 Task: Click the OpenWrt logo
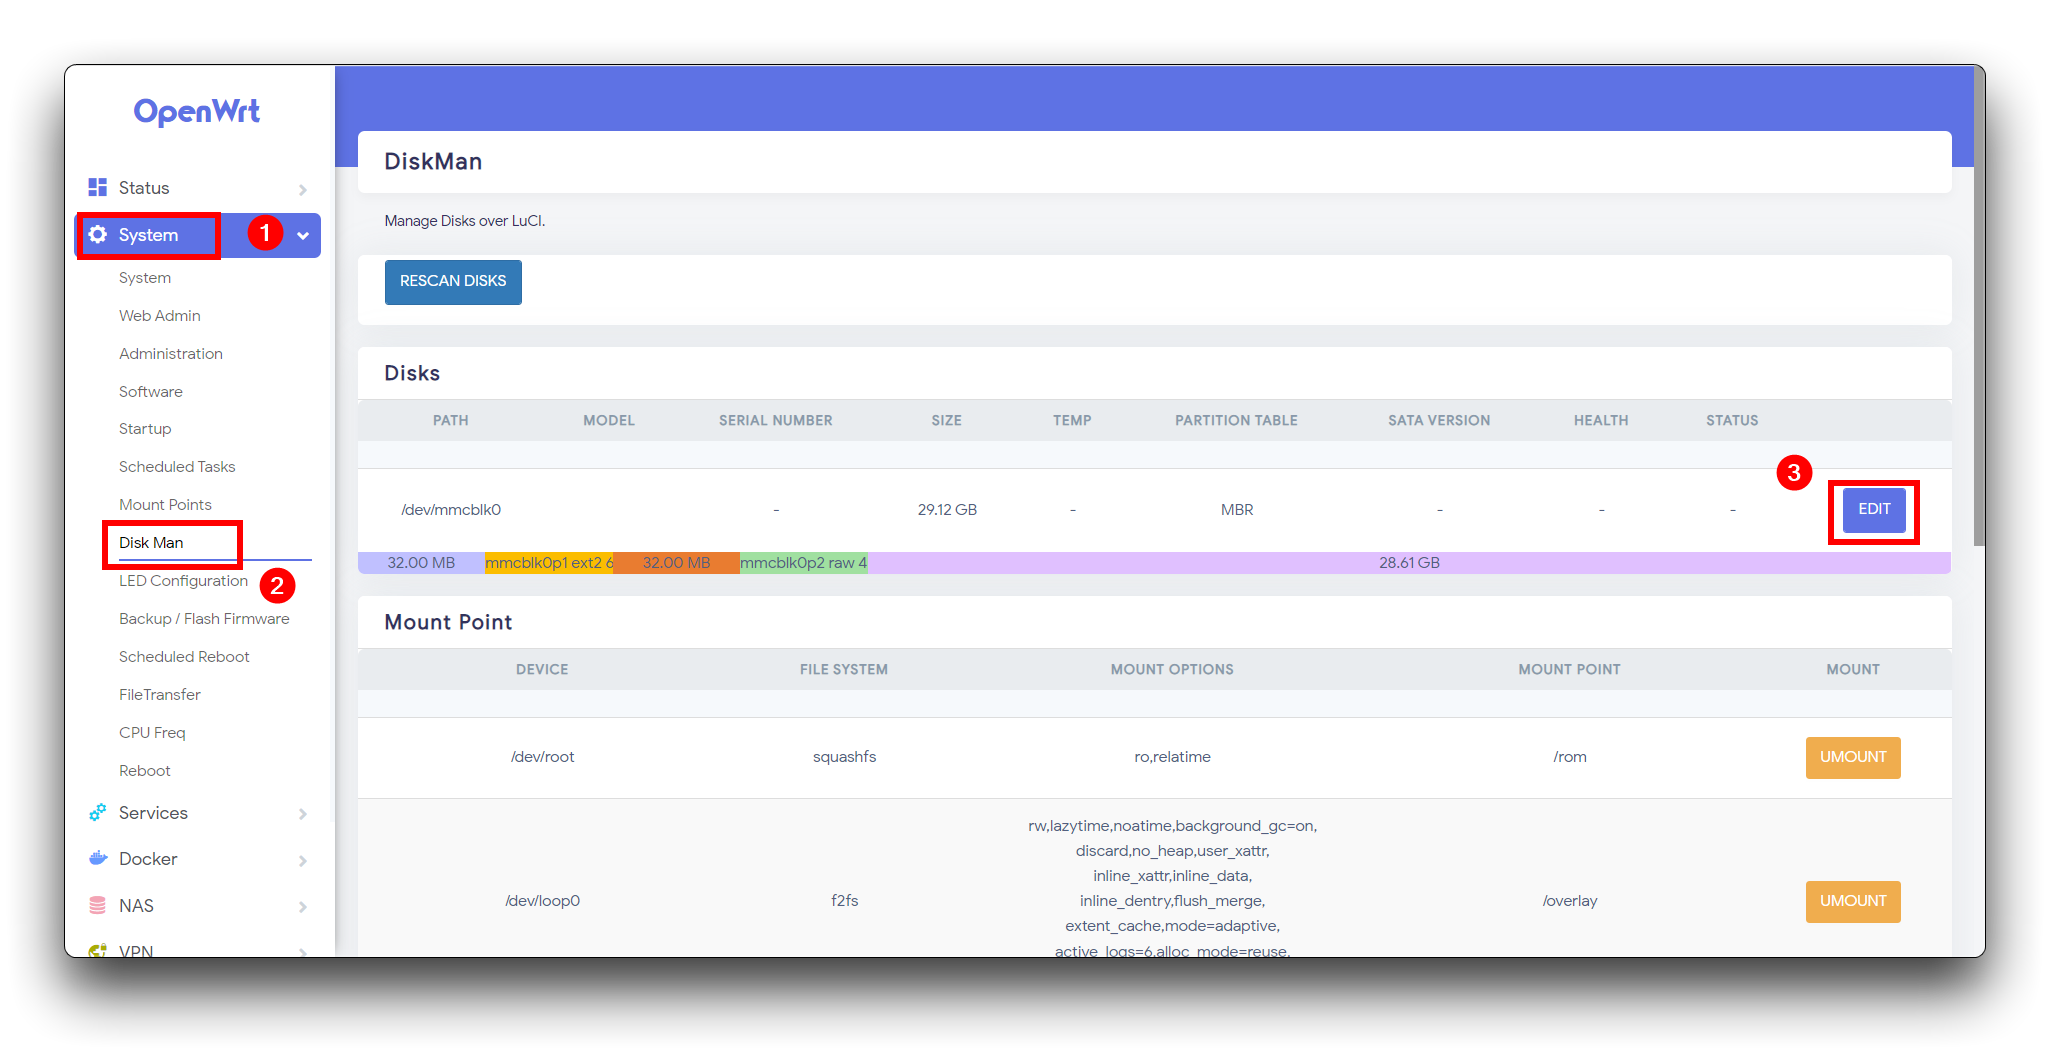(197, 111)
